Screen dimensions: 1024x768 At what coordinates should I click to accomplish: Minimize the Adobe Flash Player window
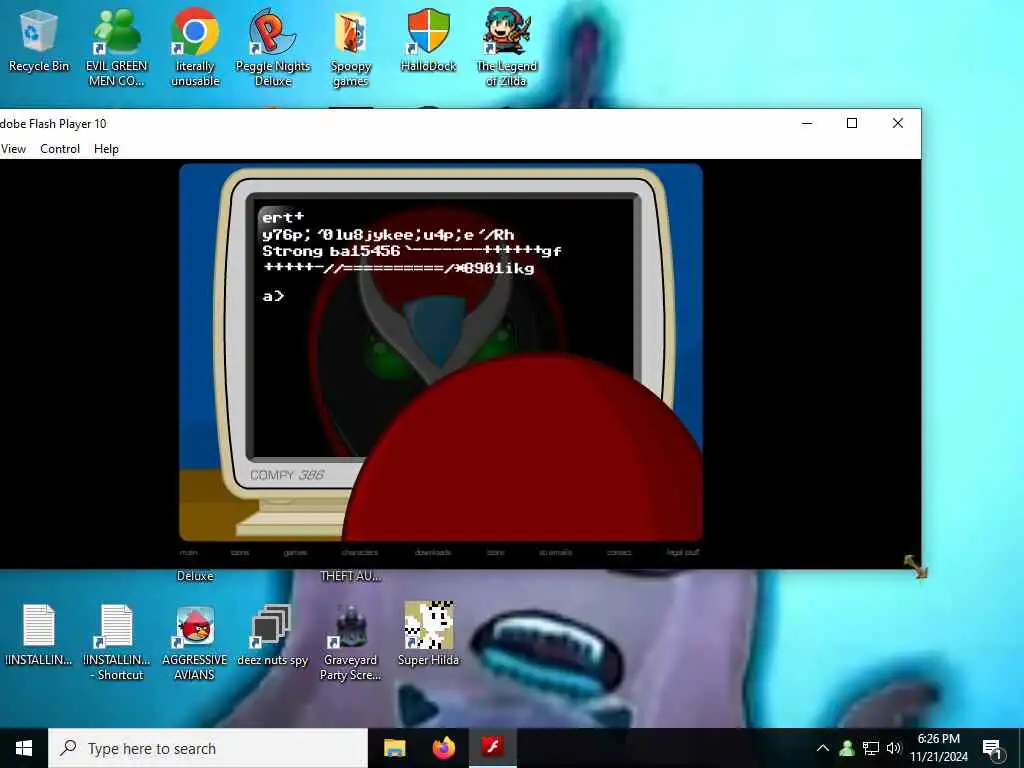click(807, 123)
